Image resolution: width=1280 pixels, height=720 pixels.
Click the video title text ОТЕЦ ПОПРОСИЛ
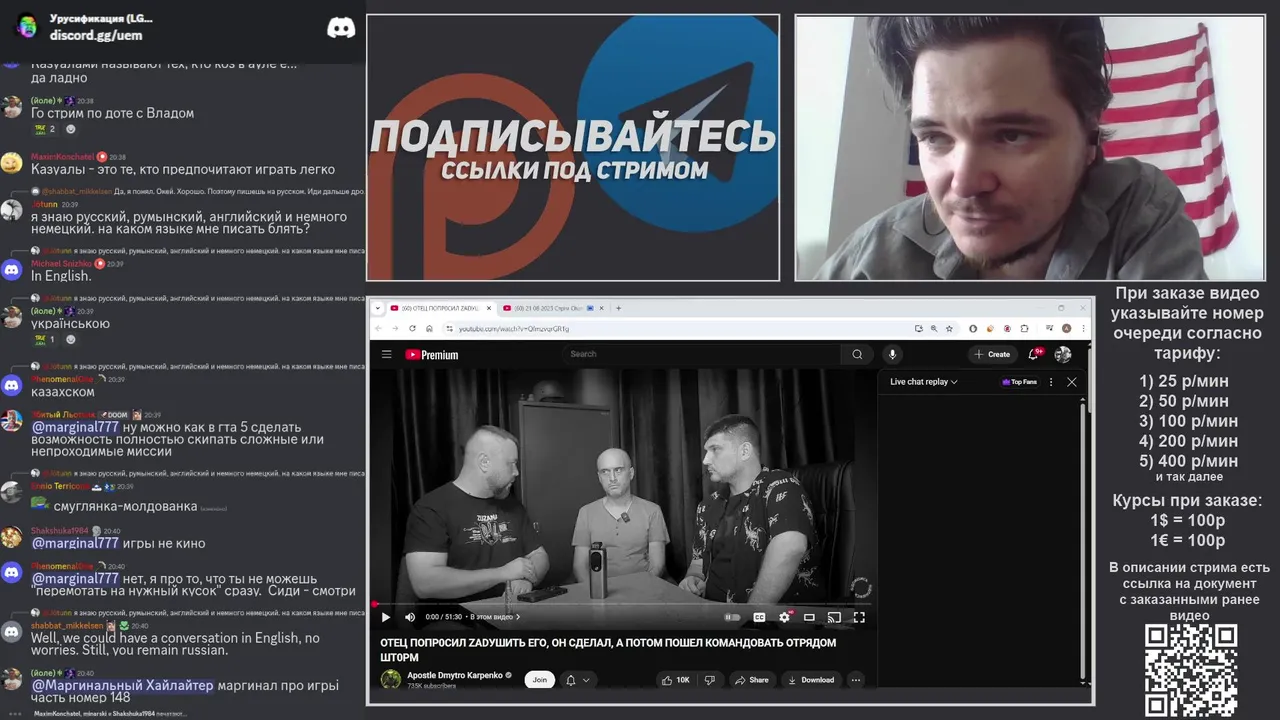(608, 650)
